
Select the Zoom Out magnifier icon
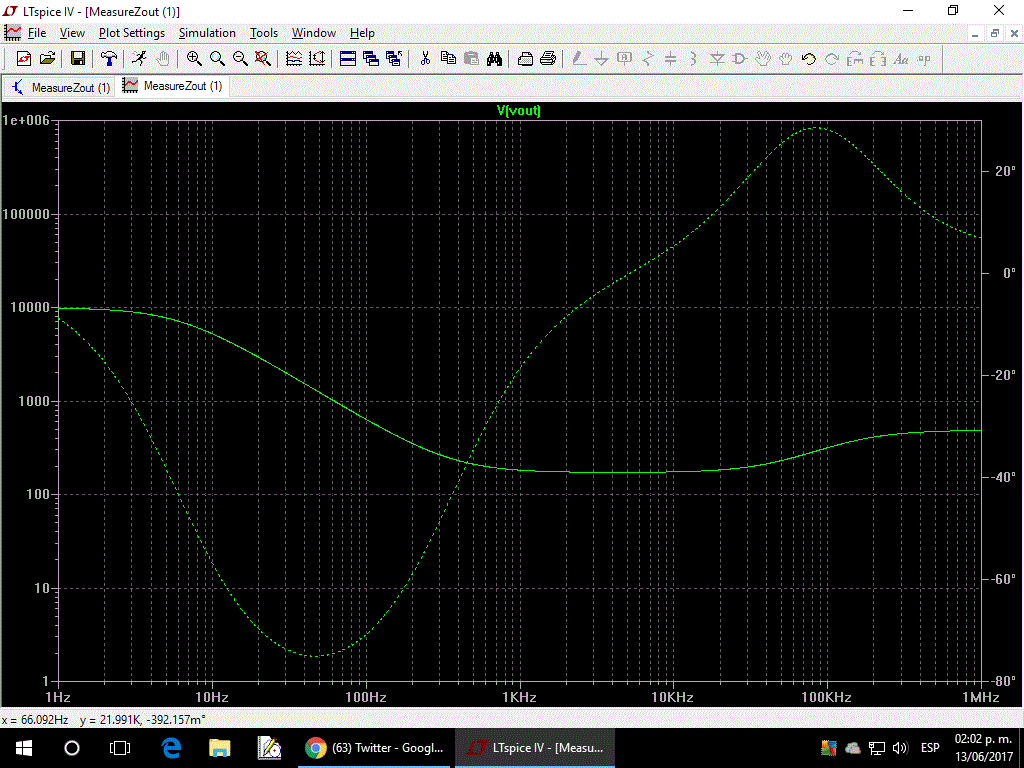coord(240,59)
